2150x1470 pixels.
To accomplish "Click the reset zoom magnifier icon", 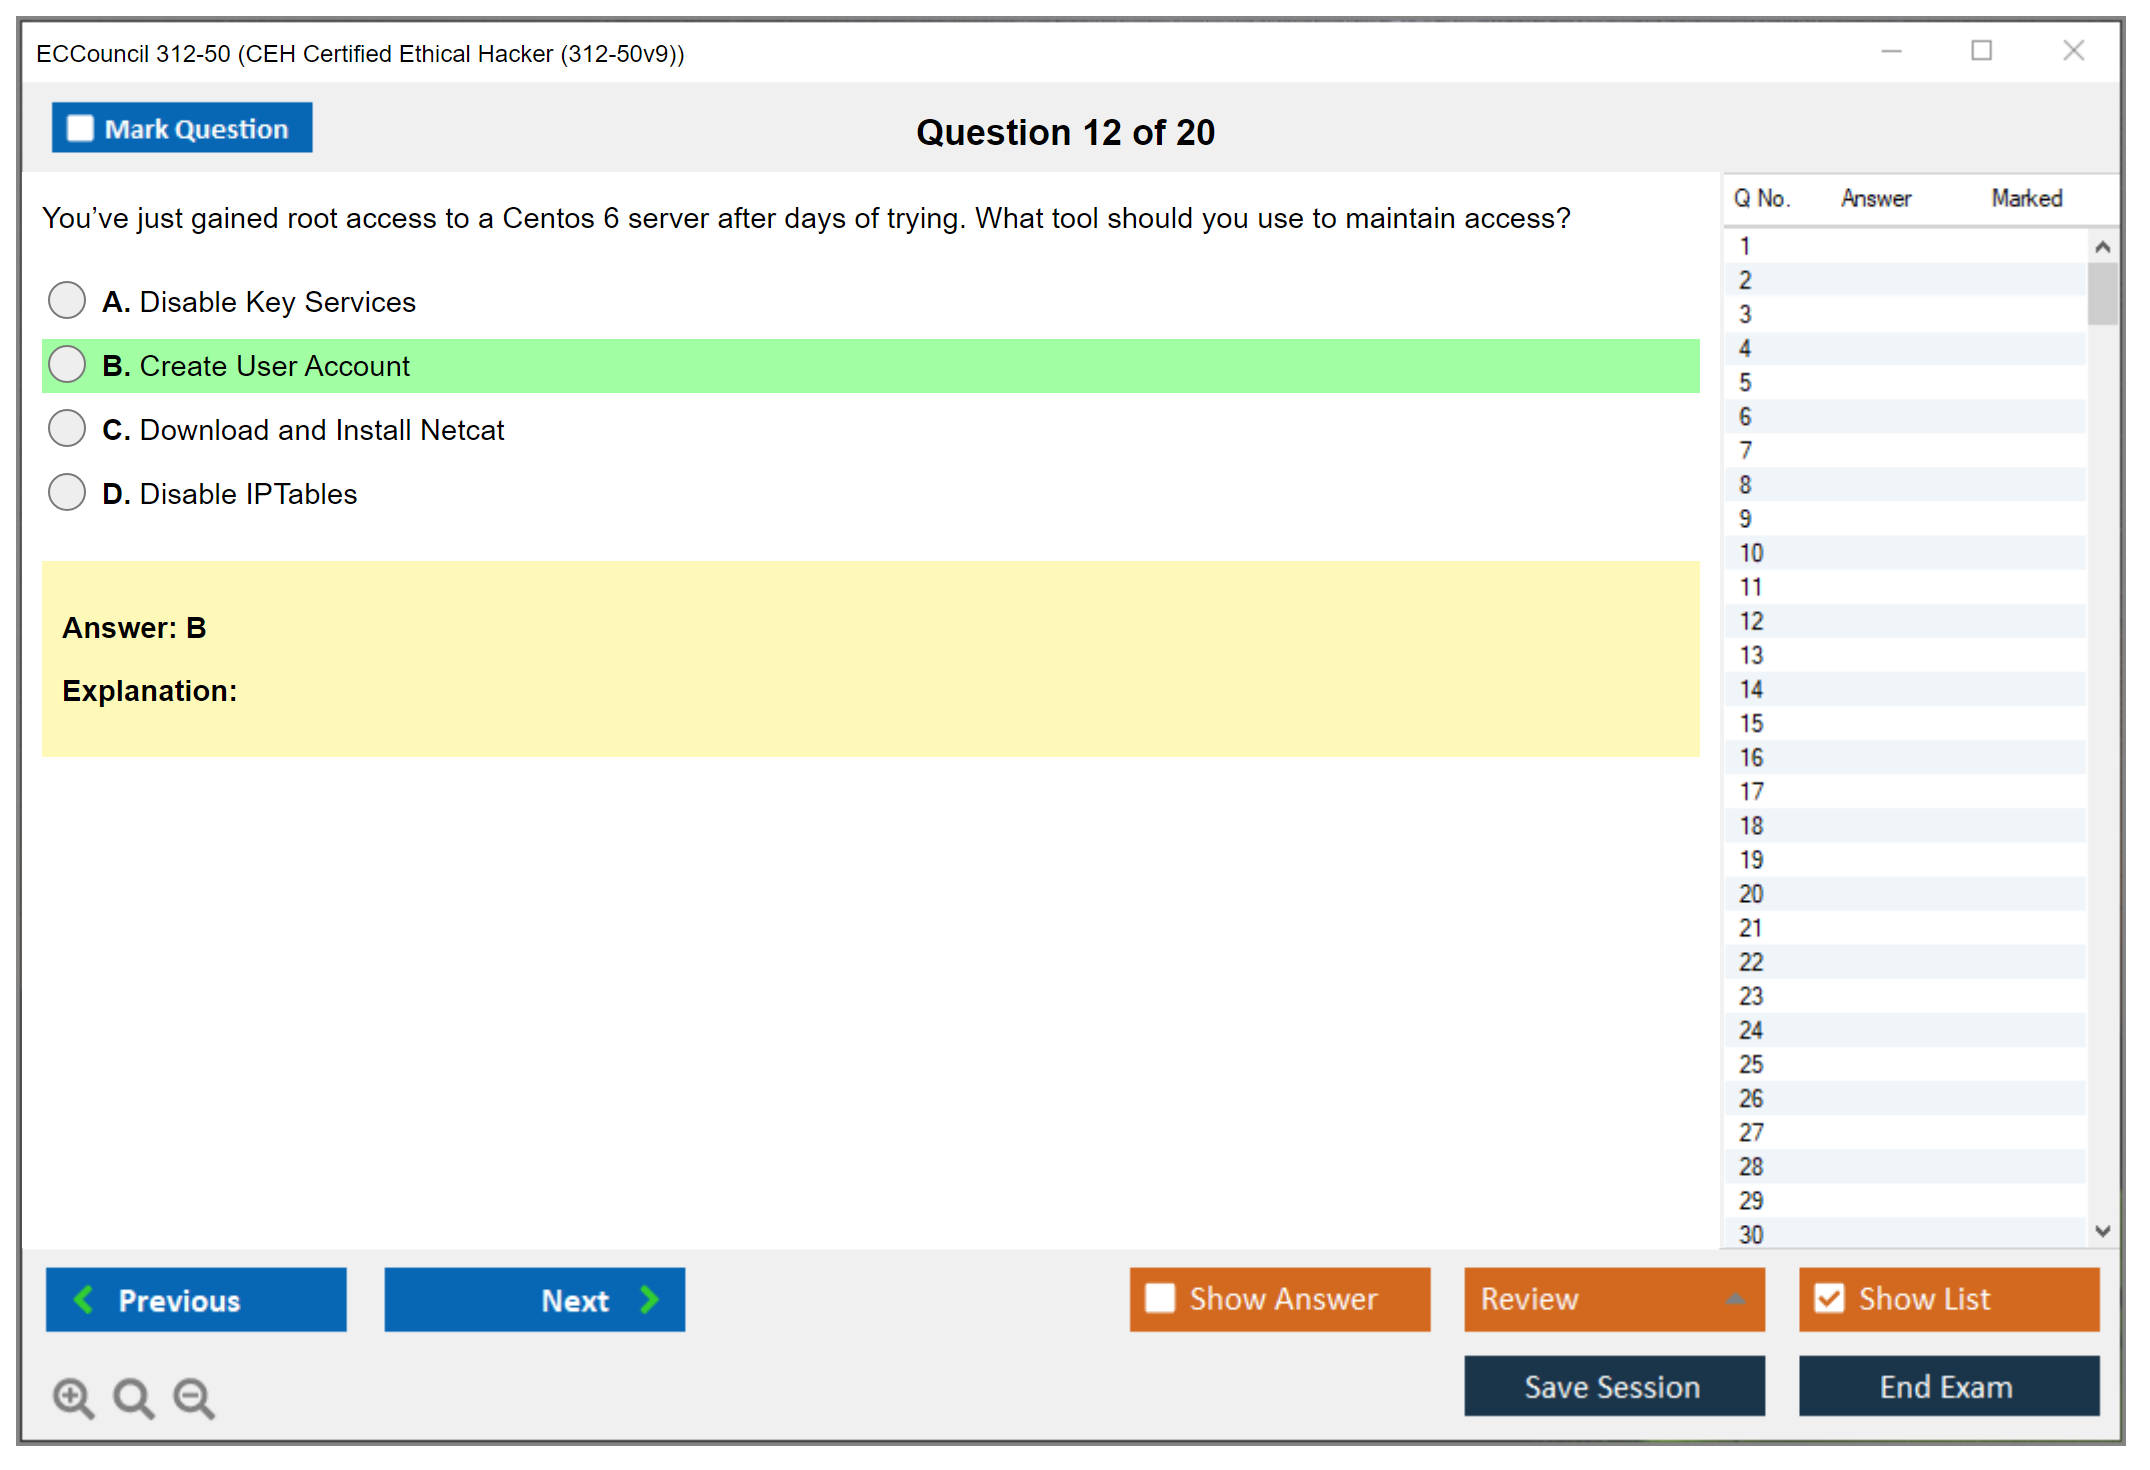I will click(133, 1397).
